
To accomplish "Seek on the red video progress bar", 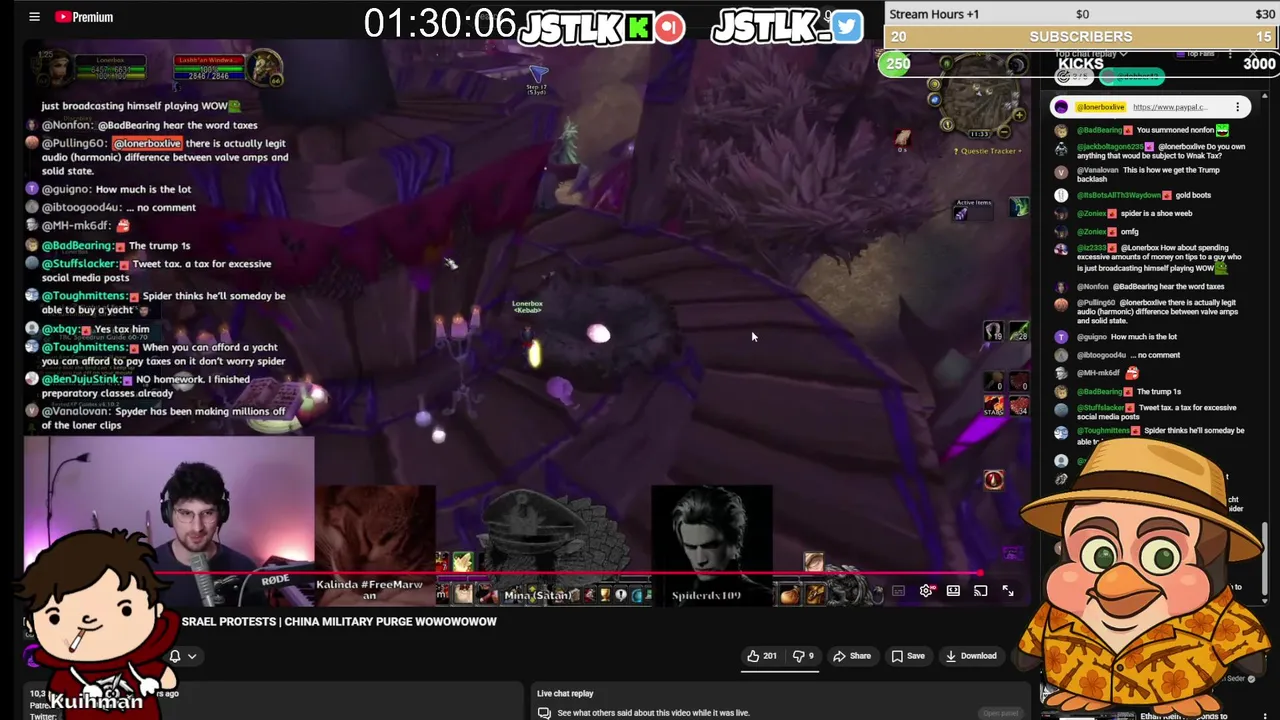I will (567, 574).
